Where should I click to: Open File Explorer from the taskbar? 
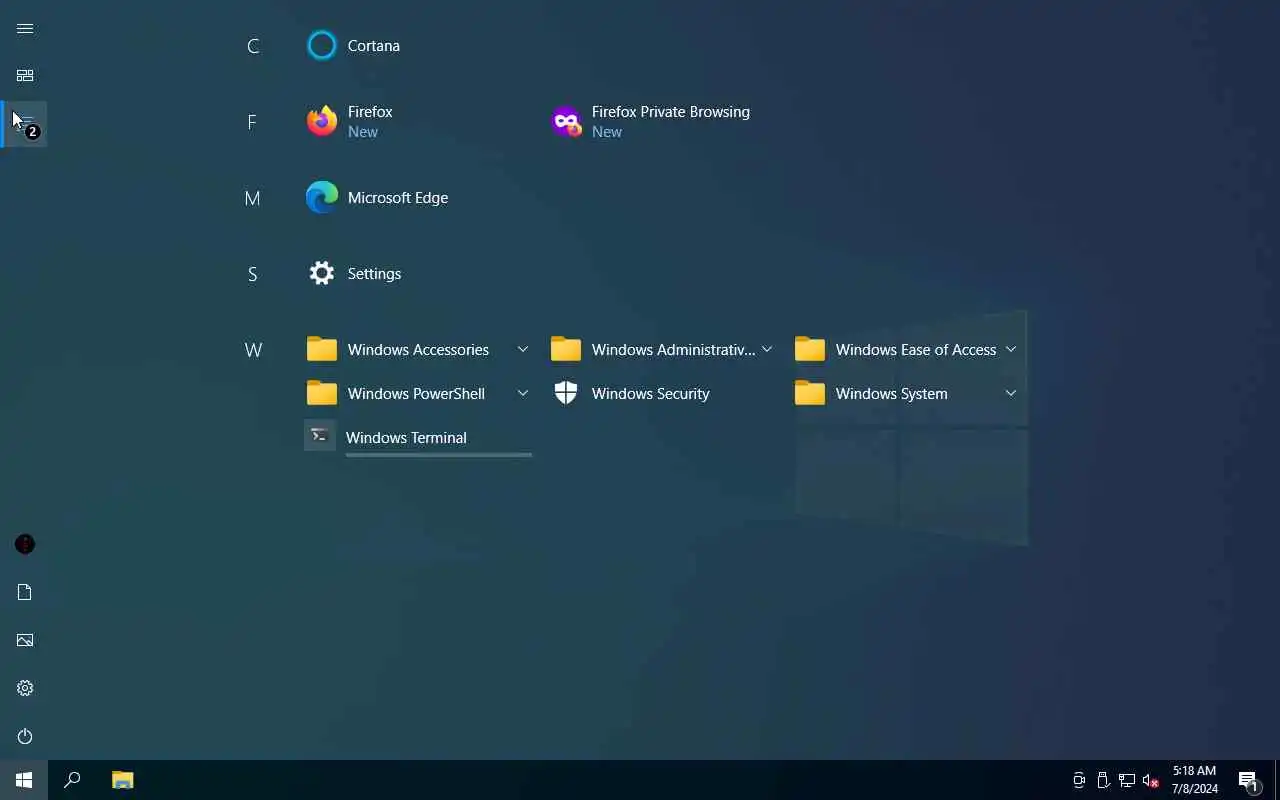(122, 780)
